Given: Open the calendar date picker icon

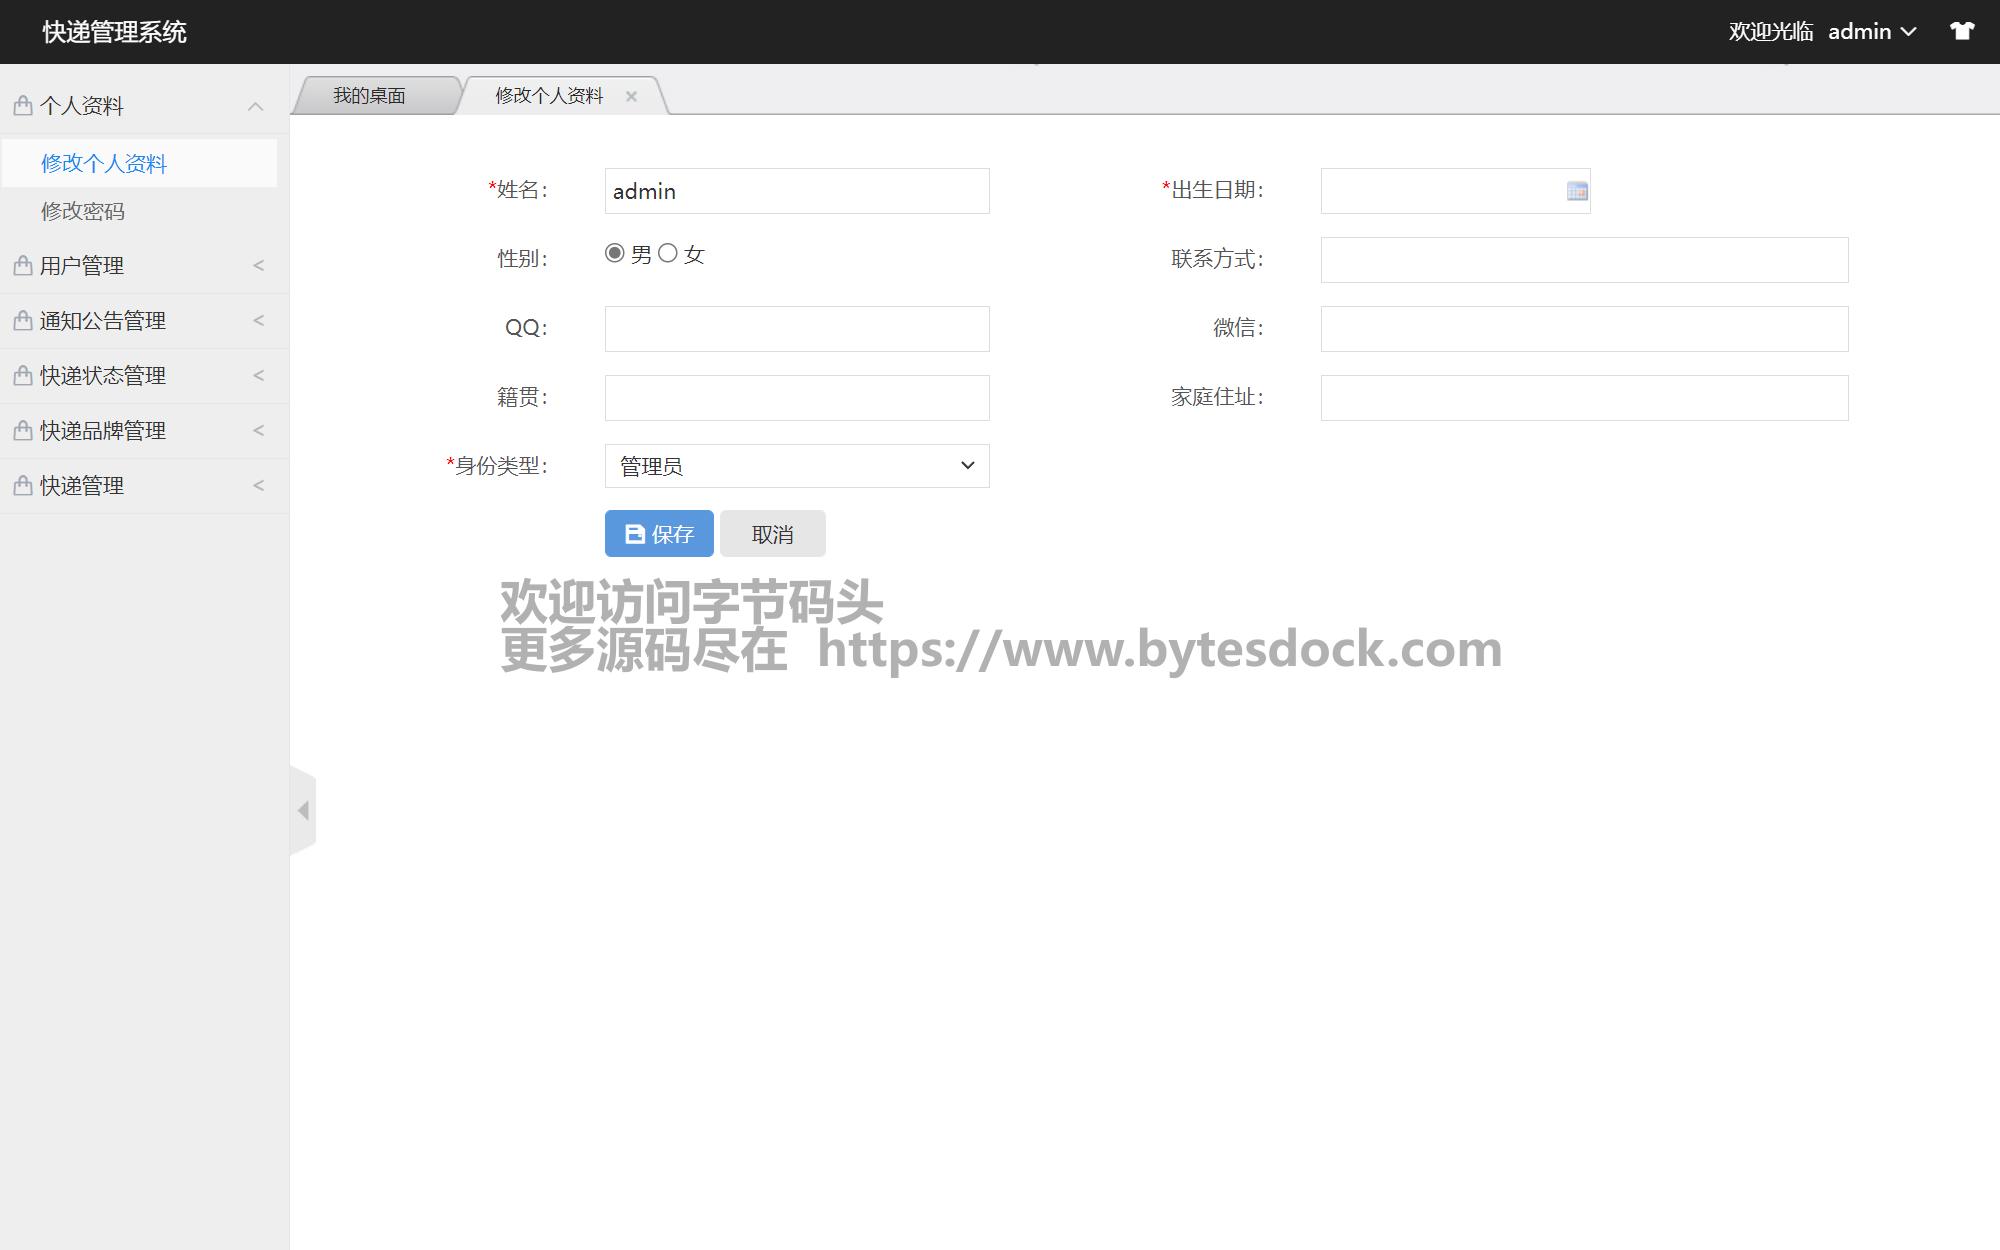Looking at the screenshot, I should click(1577, 191).
